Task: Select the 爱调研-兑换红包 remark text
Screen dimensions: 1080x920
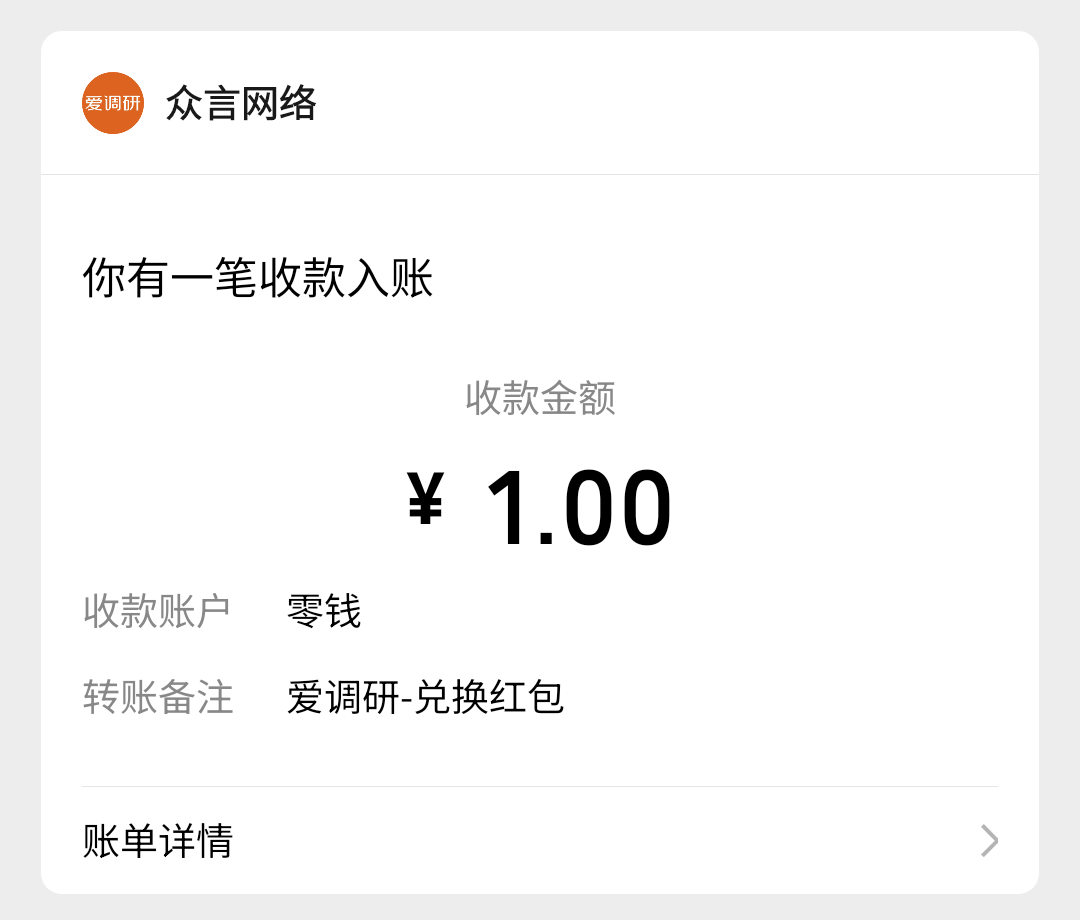Action: [x=425, y=697]
